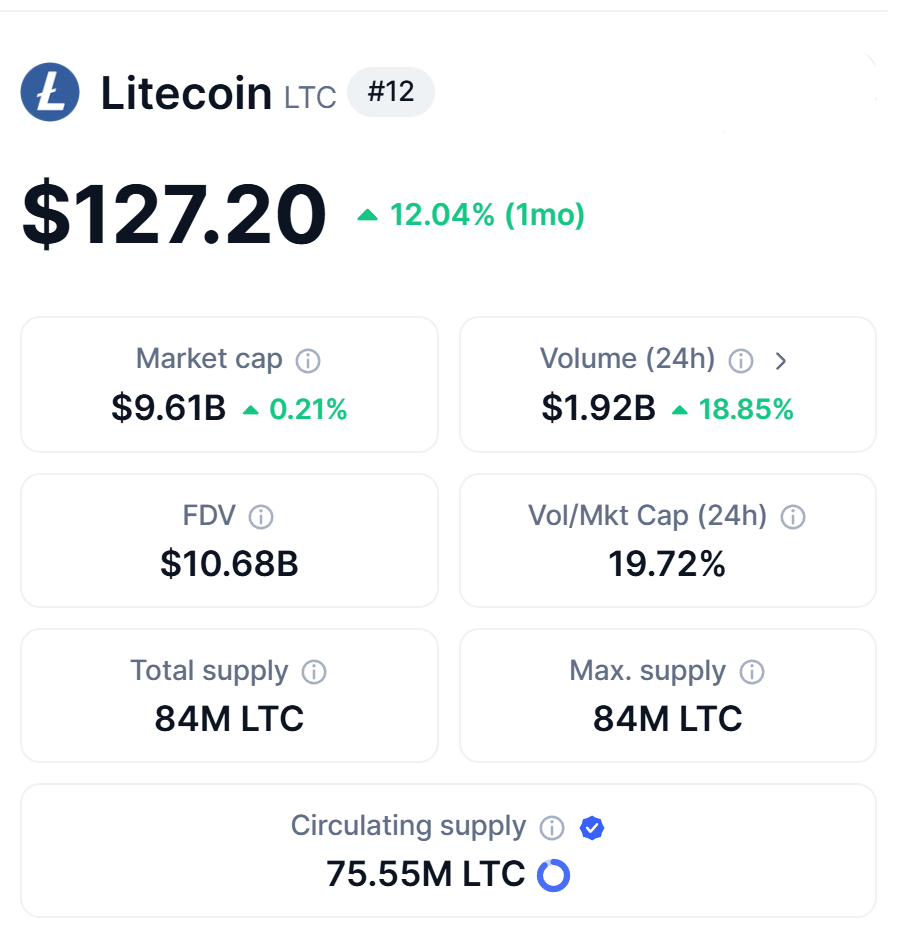Image resolution: width=912 pixels, height=942 pixels.
Task: Toggle the 12.04% (1mo) price change period
Action: pos(472,215)
